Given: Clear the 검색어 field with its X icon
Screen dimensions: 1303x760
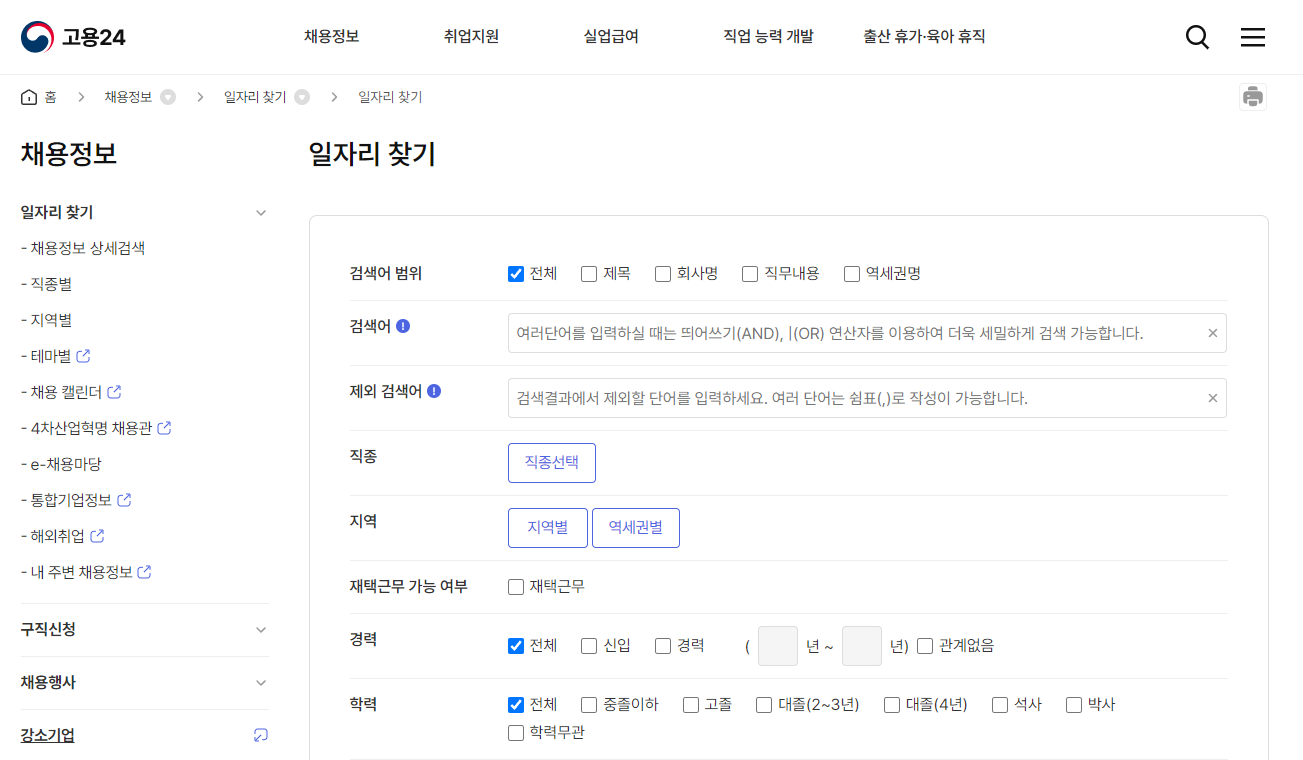Looking at the screenshot, I should (1213, 333).
